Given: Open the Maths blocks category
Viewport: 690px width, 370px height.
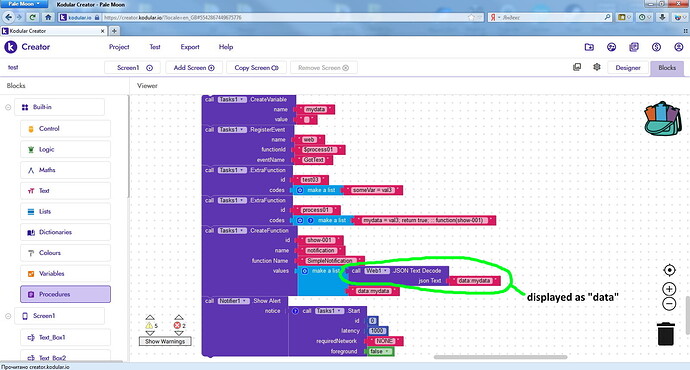Looking at the screenshot, I should (65, 170).
